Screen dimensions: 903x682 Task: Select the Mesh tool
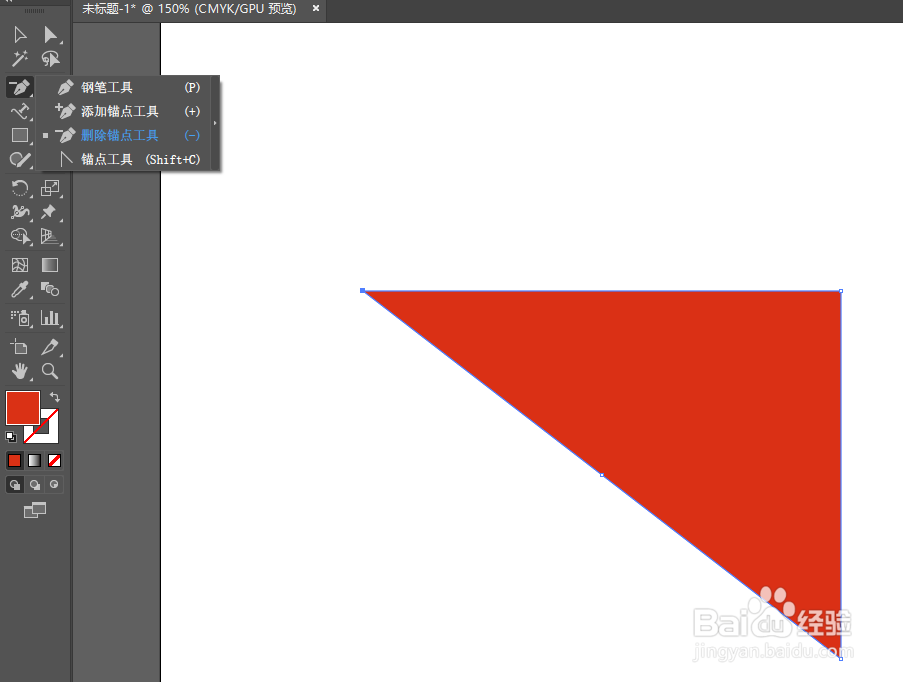click(x=20, y=265)
